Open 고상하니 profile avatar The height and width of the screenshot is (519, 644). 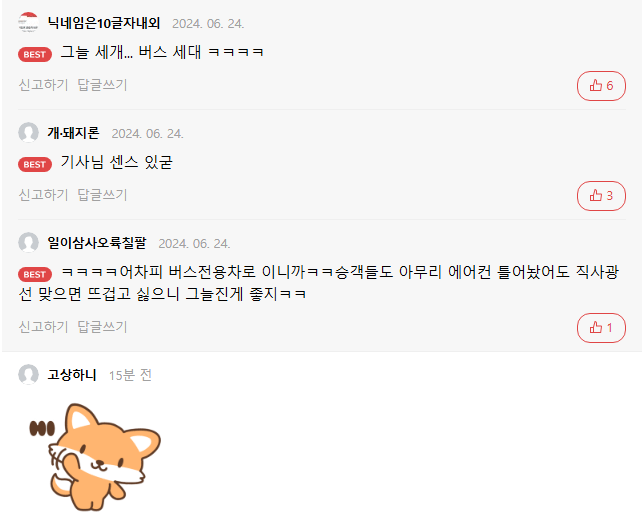28,374
